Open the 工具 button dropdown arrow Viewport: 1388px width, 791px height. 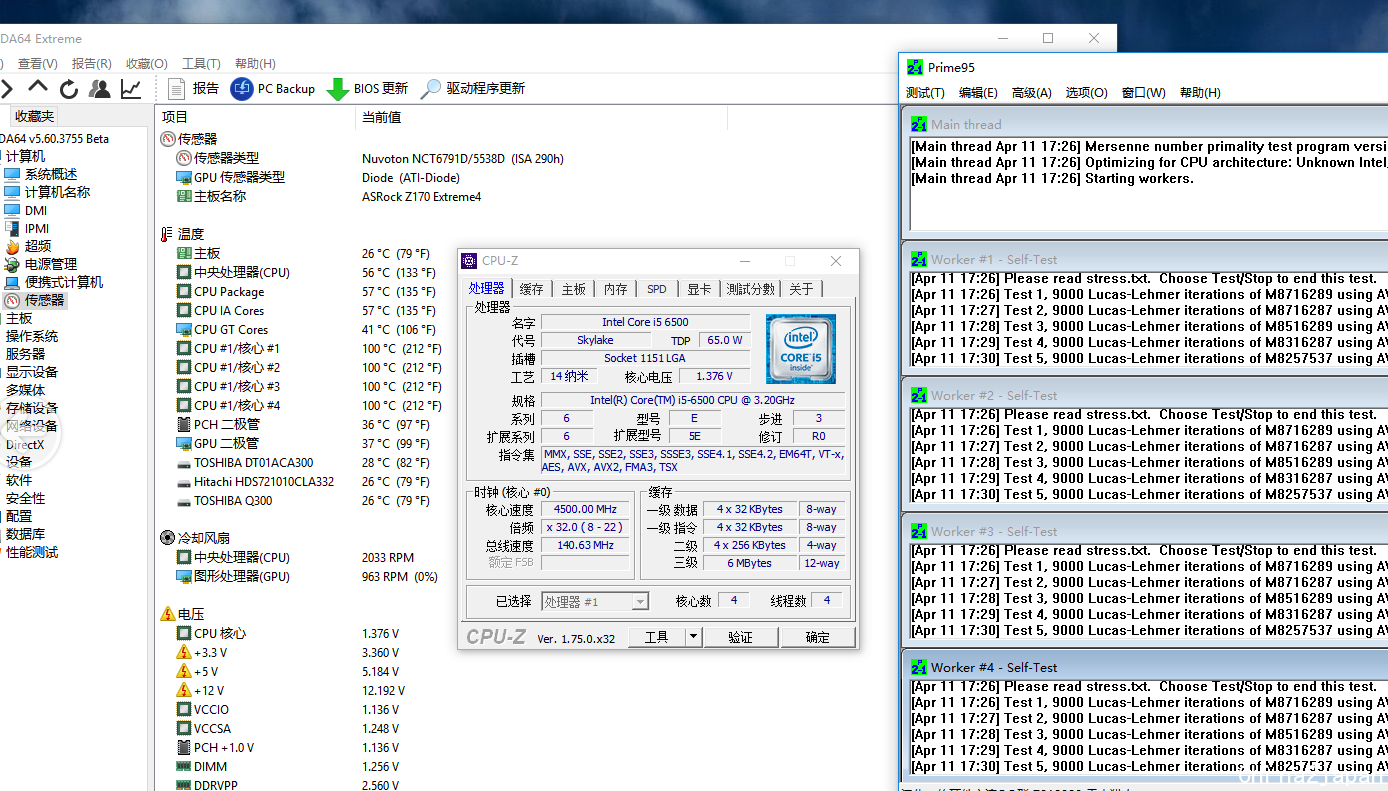pos(692,637)
